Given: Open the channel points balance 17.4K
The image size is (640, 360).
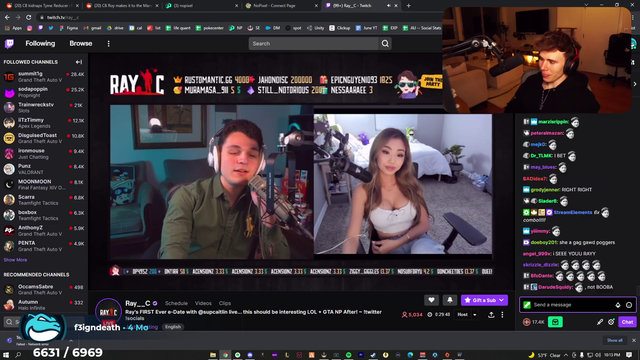Looking at the screenshot, I should click(x=534, y=322).
